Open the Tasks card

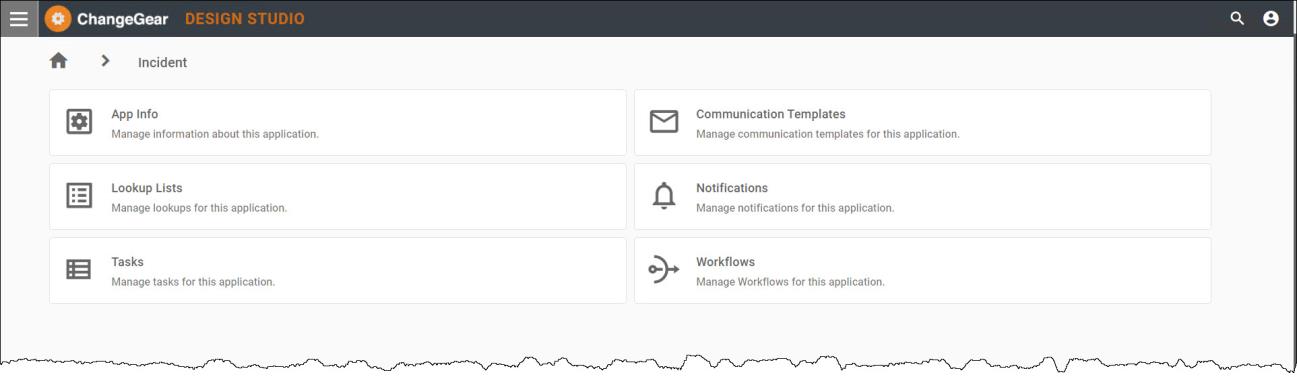pos(338,270)
